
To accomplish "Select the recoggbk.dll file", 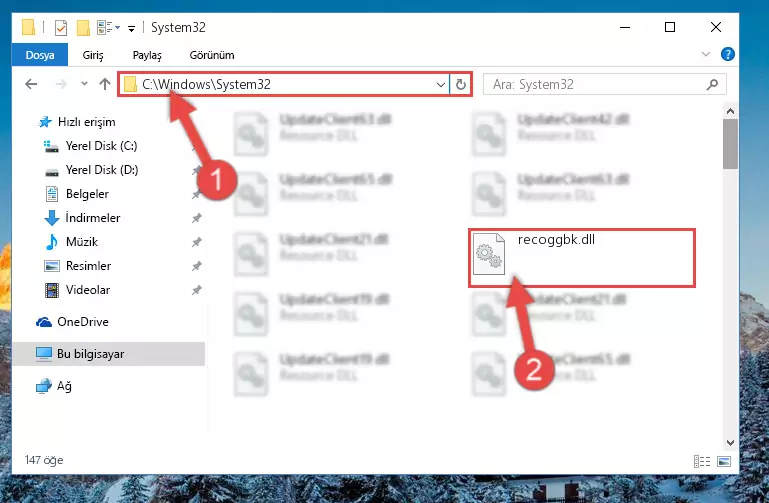I will [x=582, y=258].
